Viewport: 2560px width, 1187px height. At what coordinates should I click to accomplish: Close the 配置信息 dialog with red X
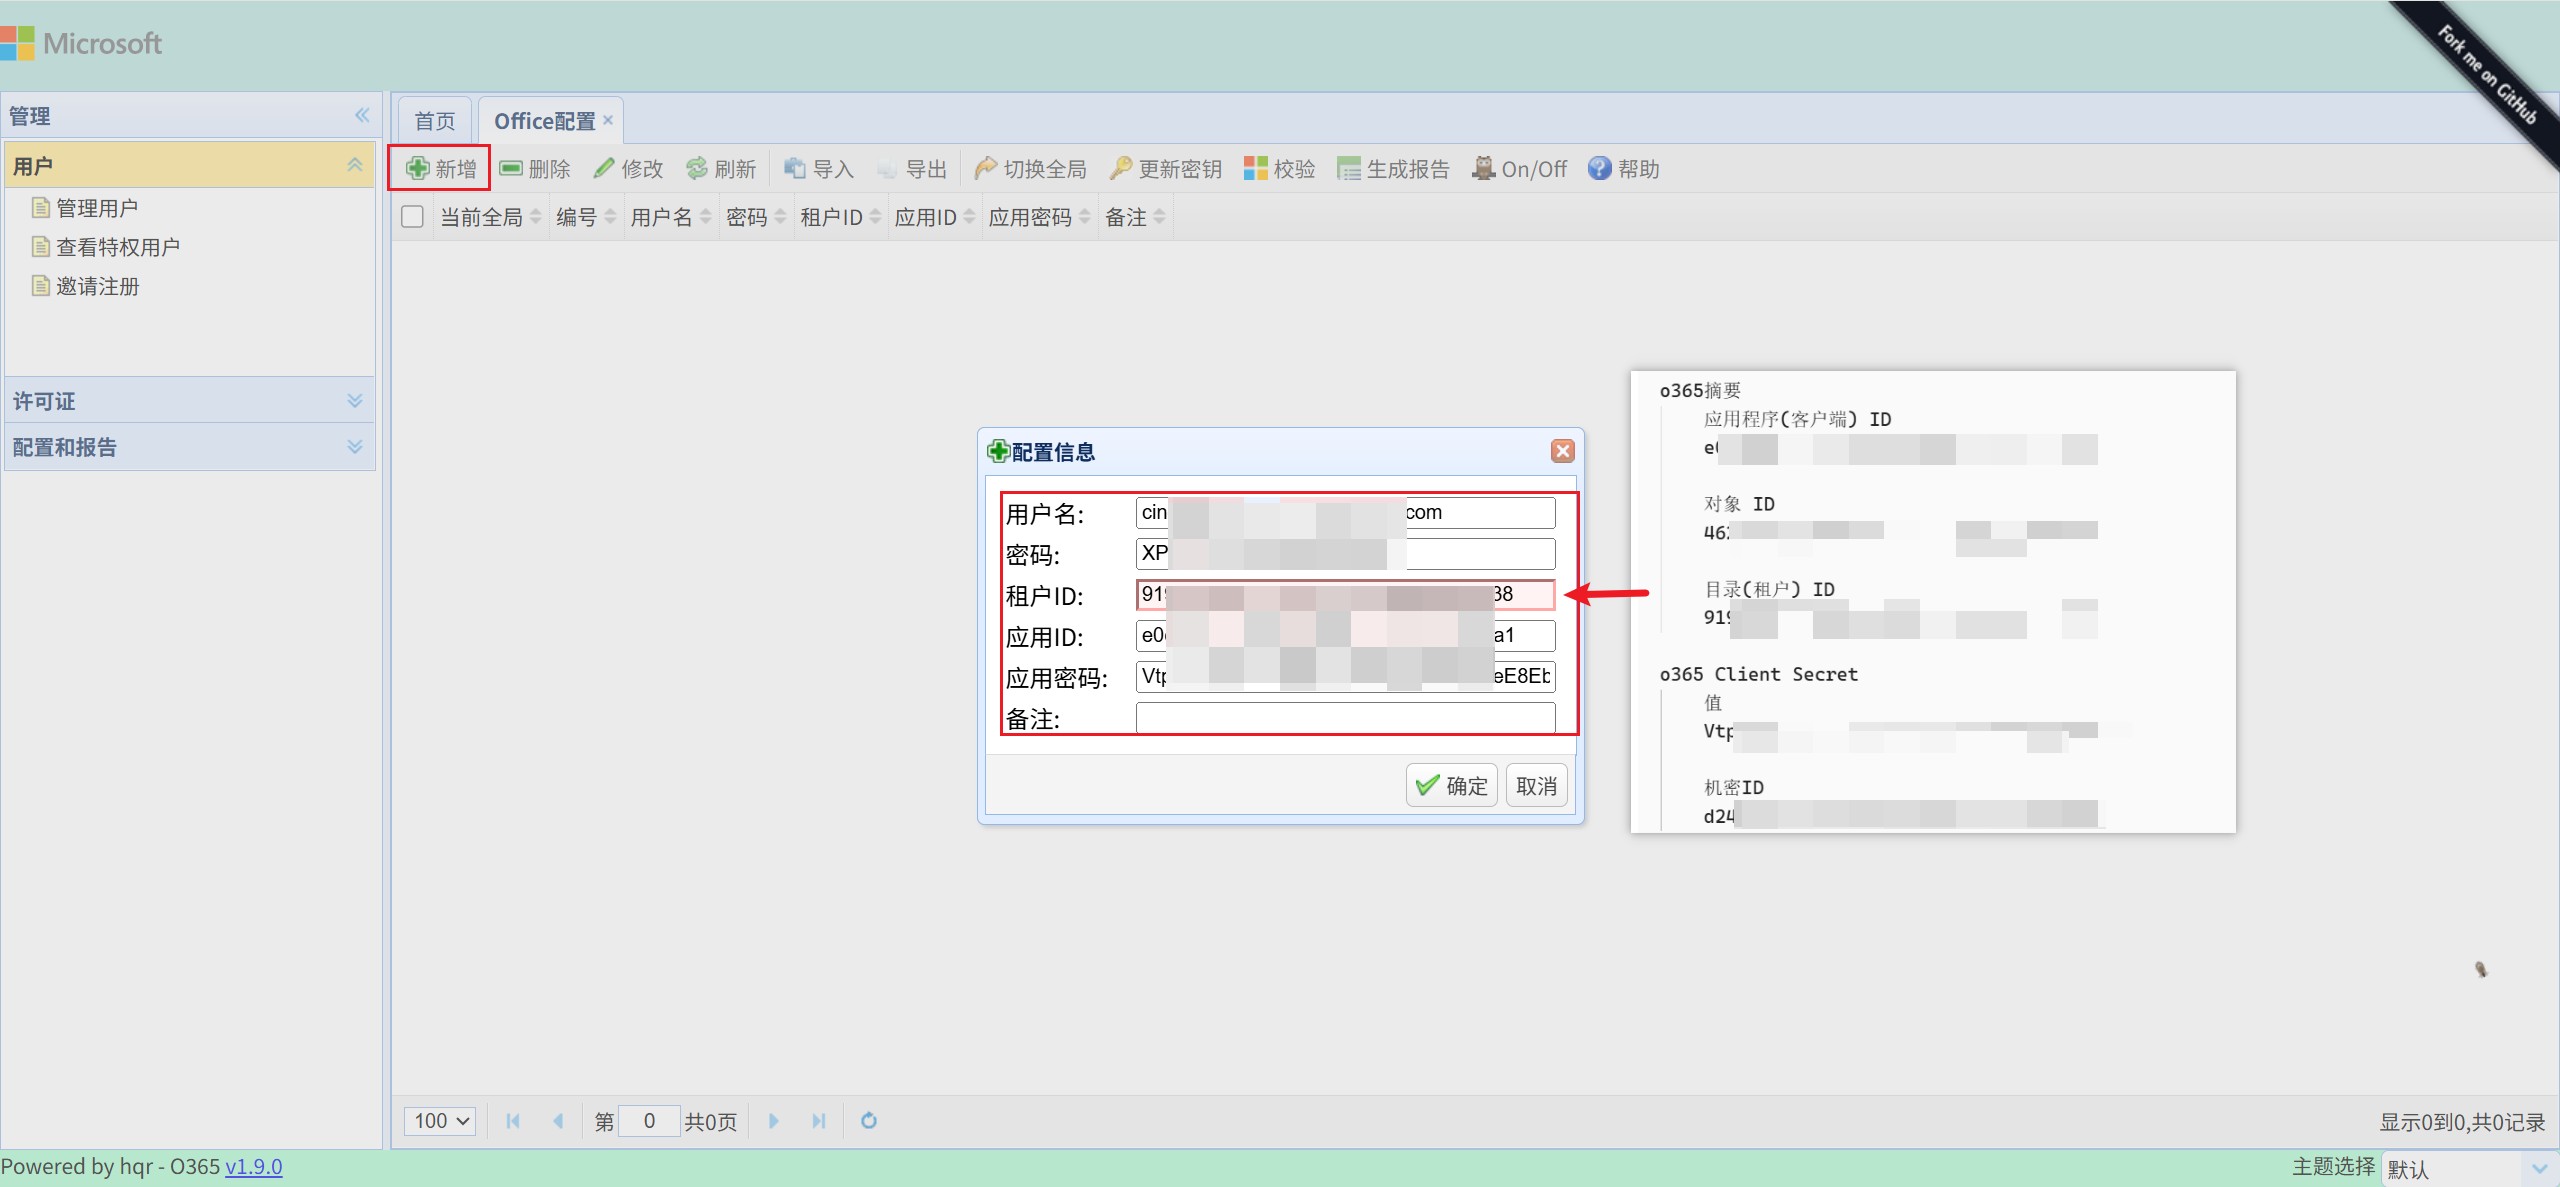point(1563,451)
